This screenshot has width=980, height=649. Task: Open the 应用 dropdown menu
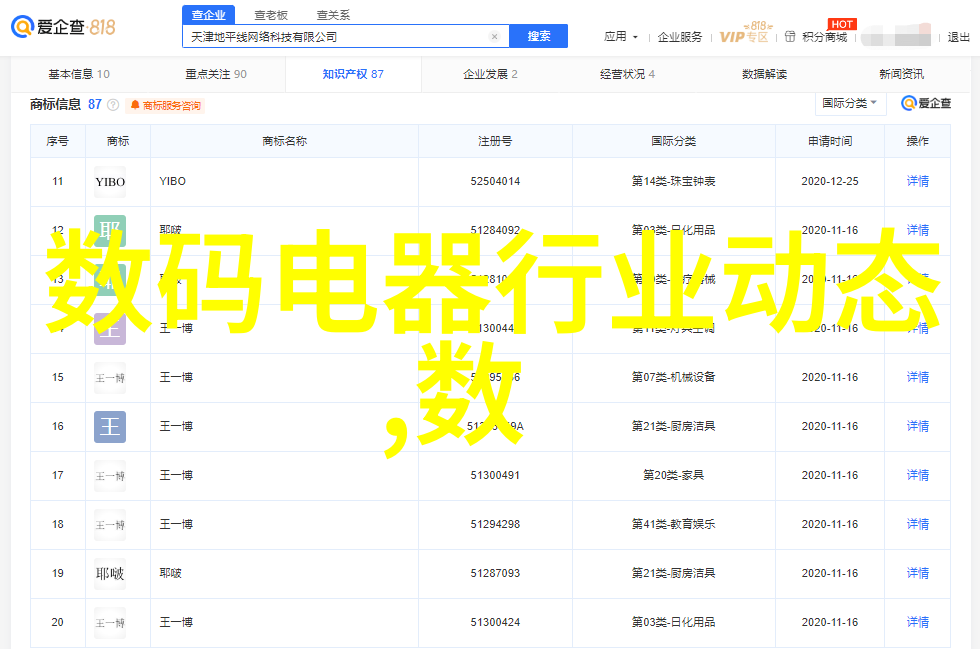point(621,37)
